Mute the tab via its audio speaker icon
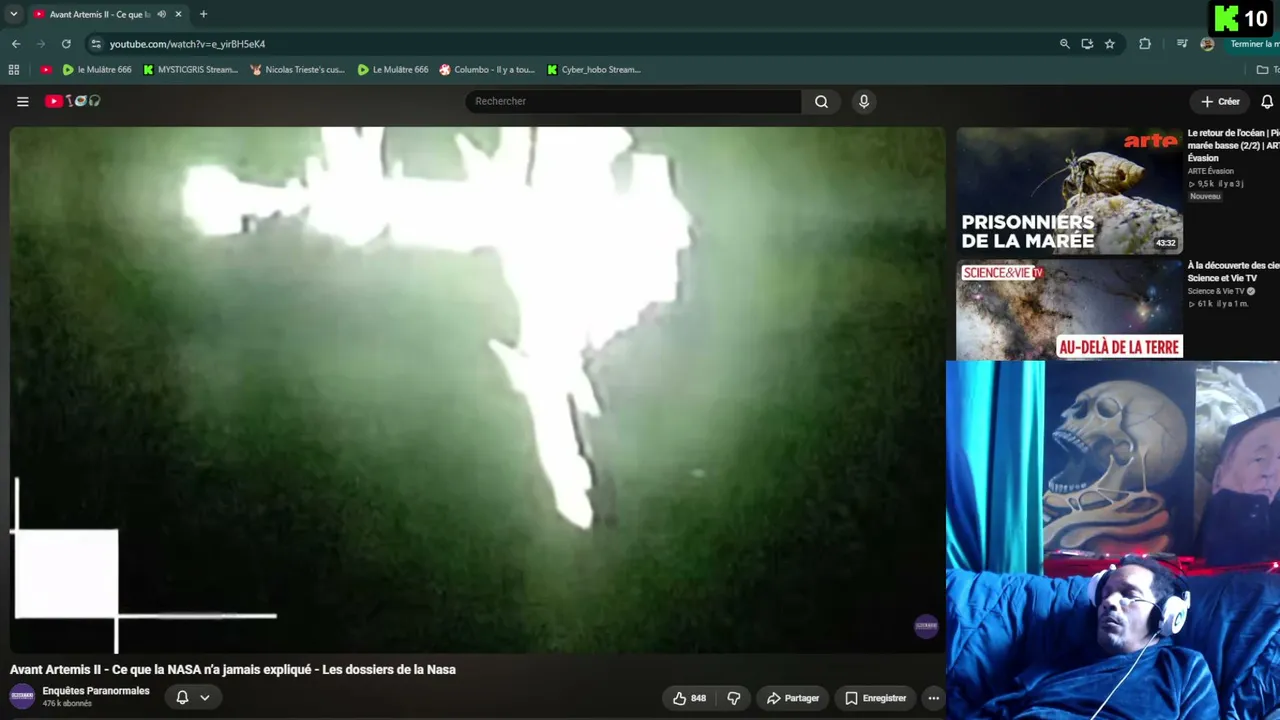Screen dimensions: 1280x720 (162, 14)
